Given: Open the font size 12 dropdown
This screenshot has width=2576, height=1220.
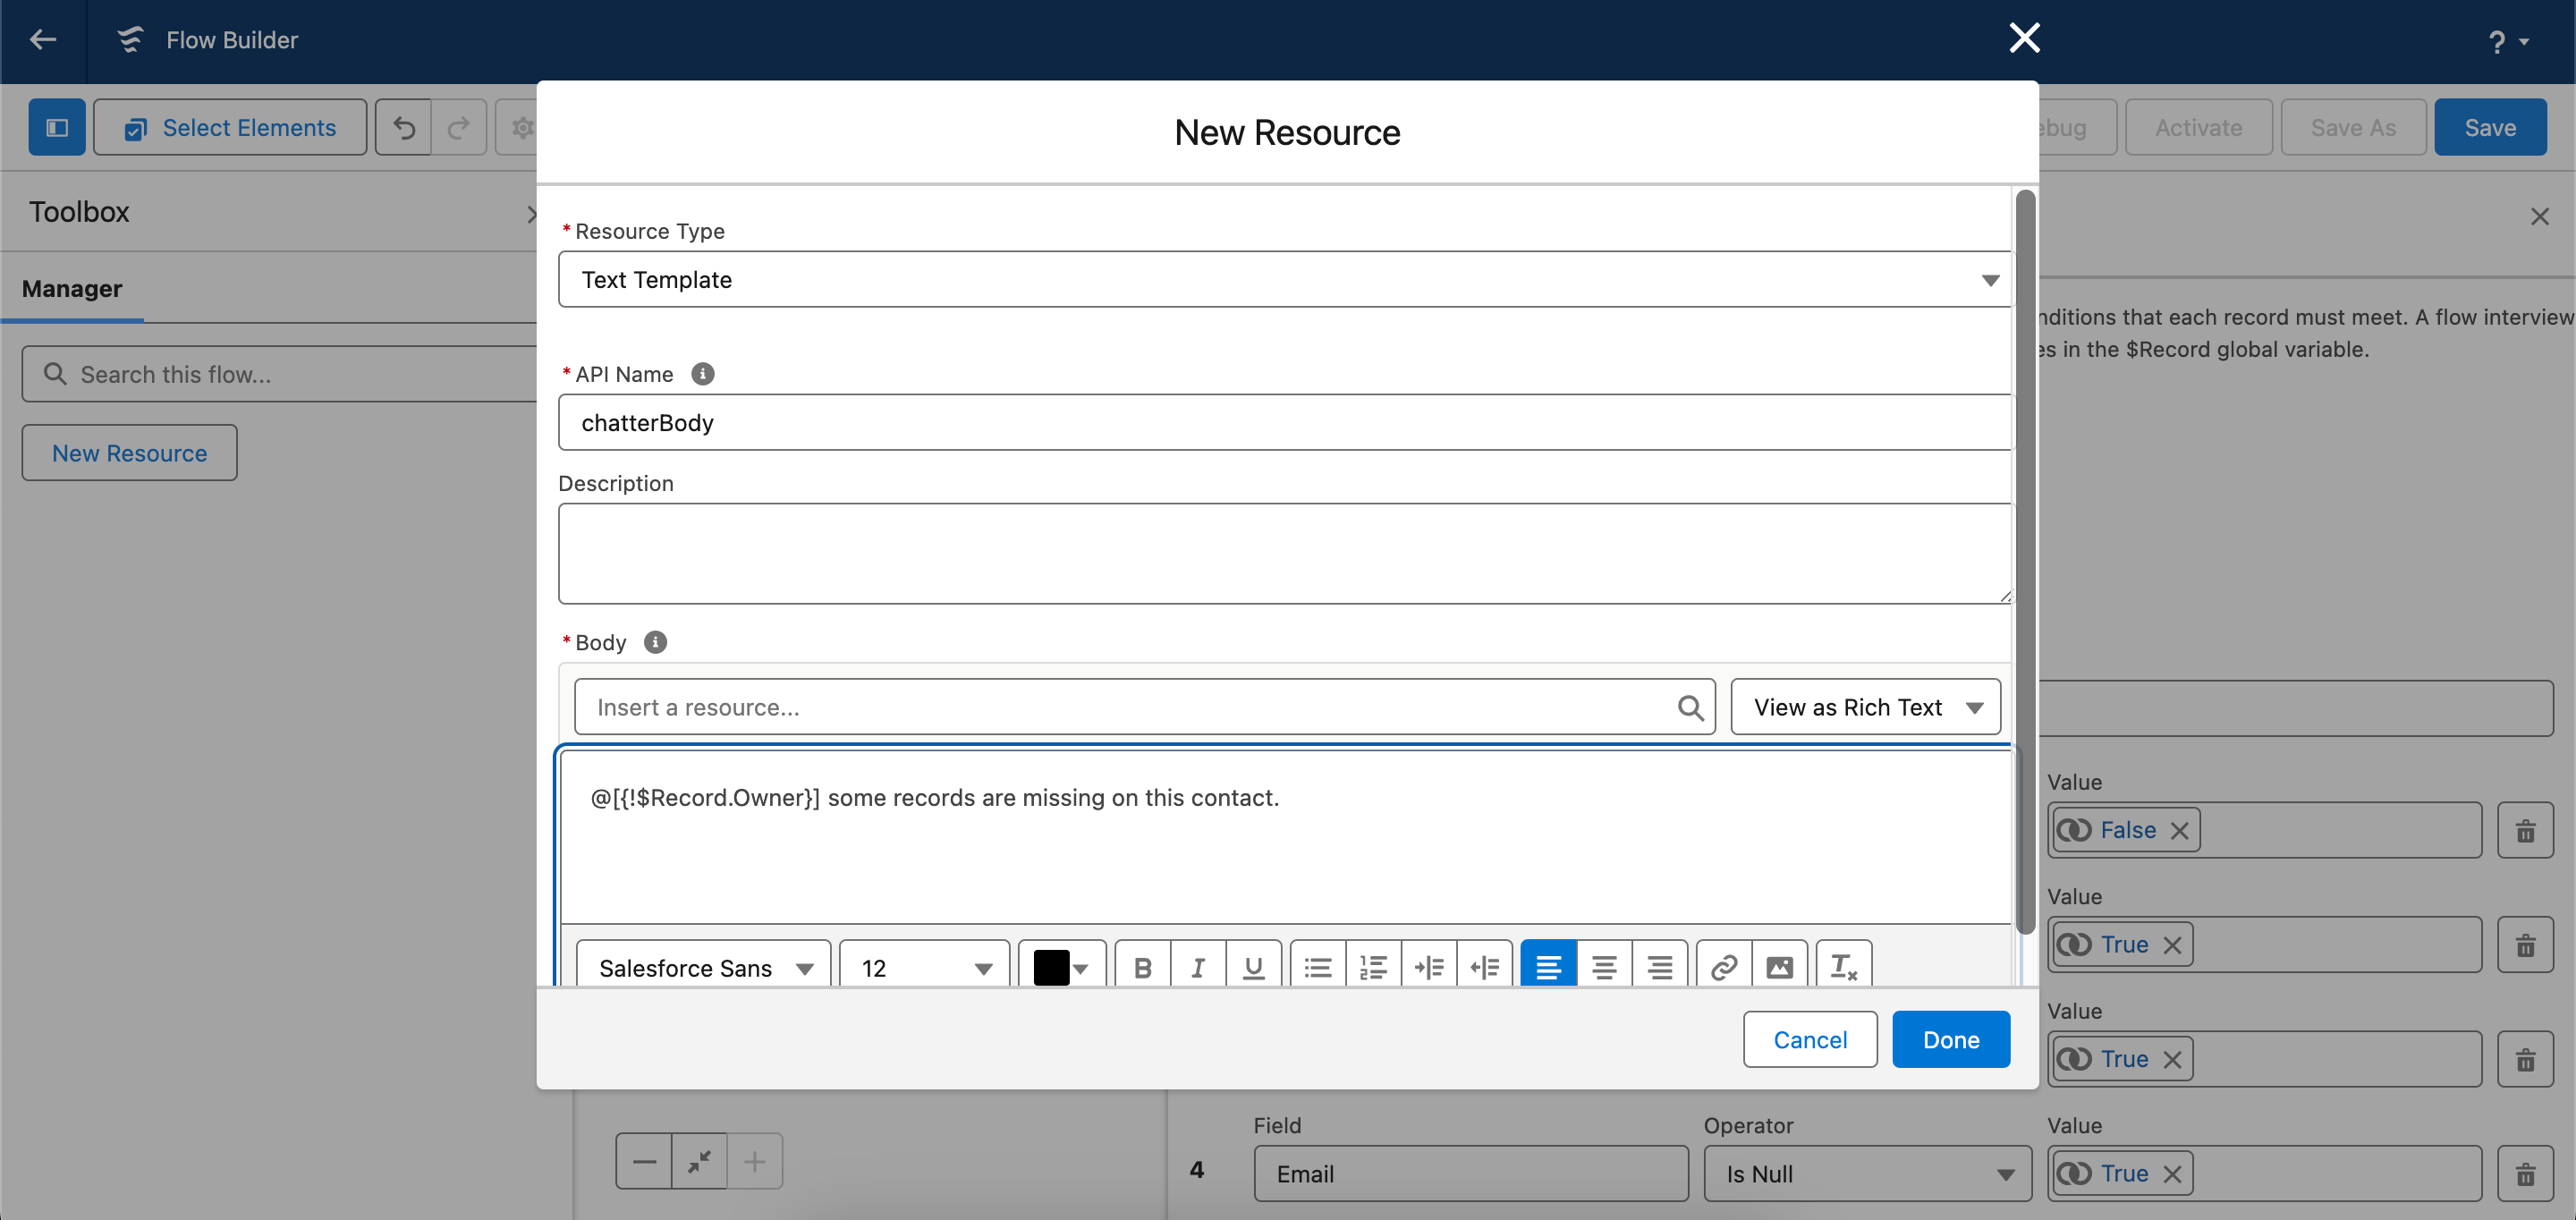Looking at the screenshot, I should tap(924, 967).
